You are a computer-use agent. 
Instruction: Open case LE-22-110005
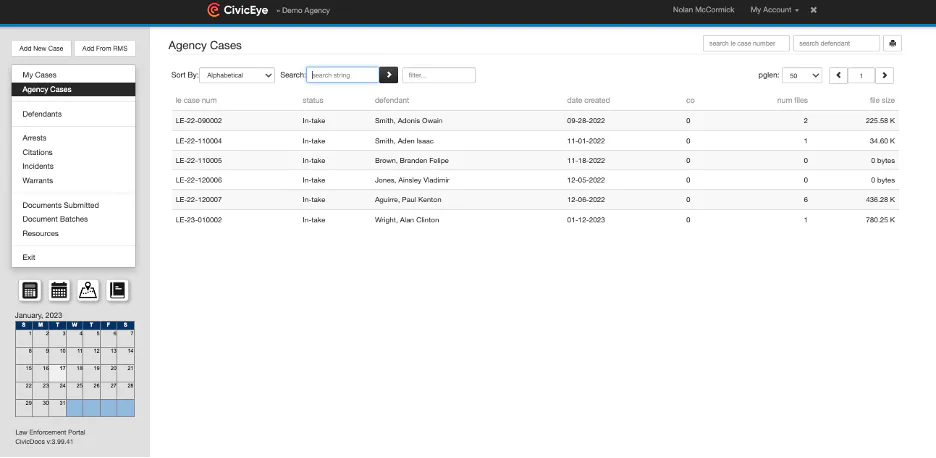(x=199, y=161)
